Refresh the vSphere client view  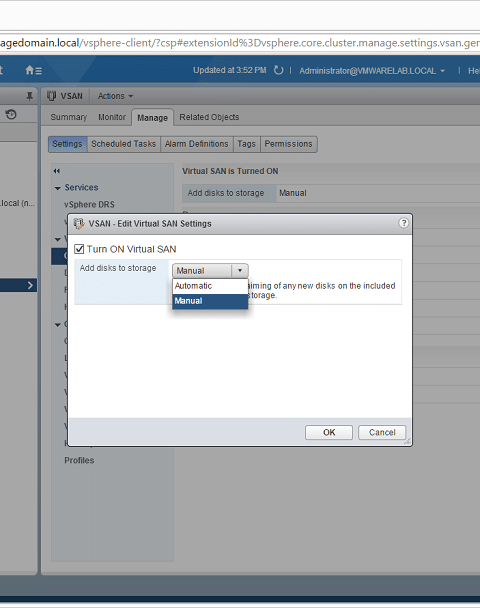pyautogui.click(x=278, y=70)
